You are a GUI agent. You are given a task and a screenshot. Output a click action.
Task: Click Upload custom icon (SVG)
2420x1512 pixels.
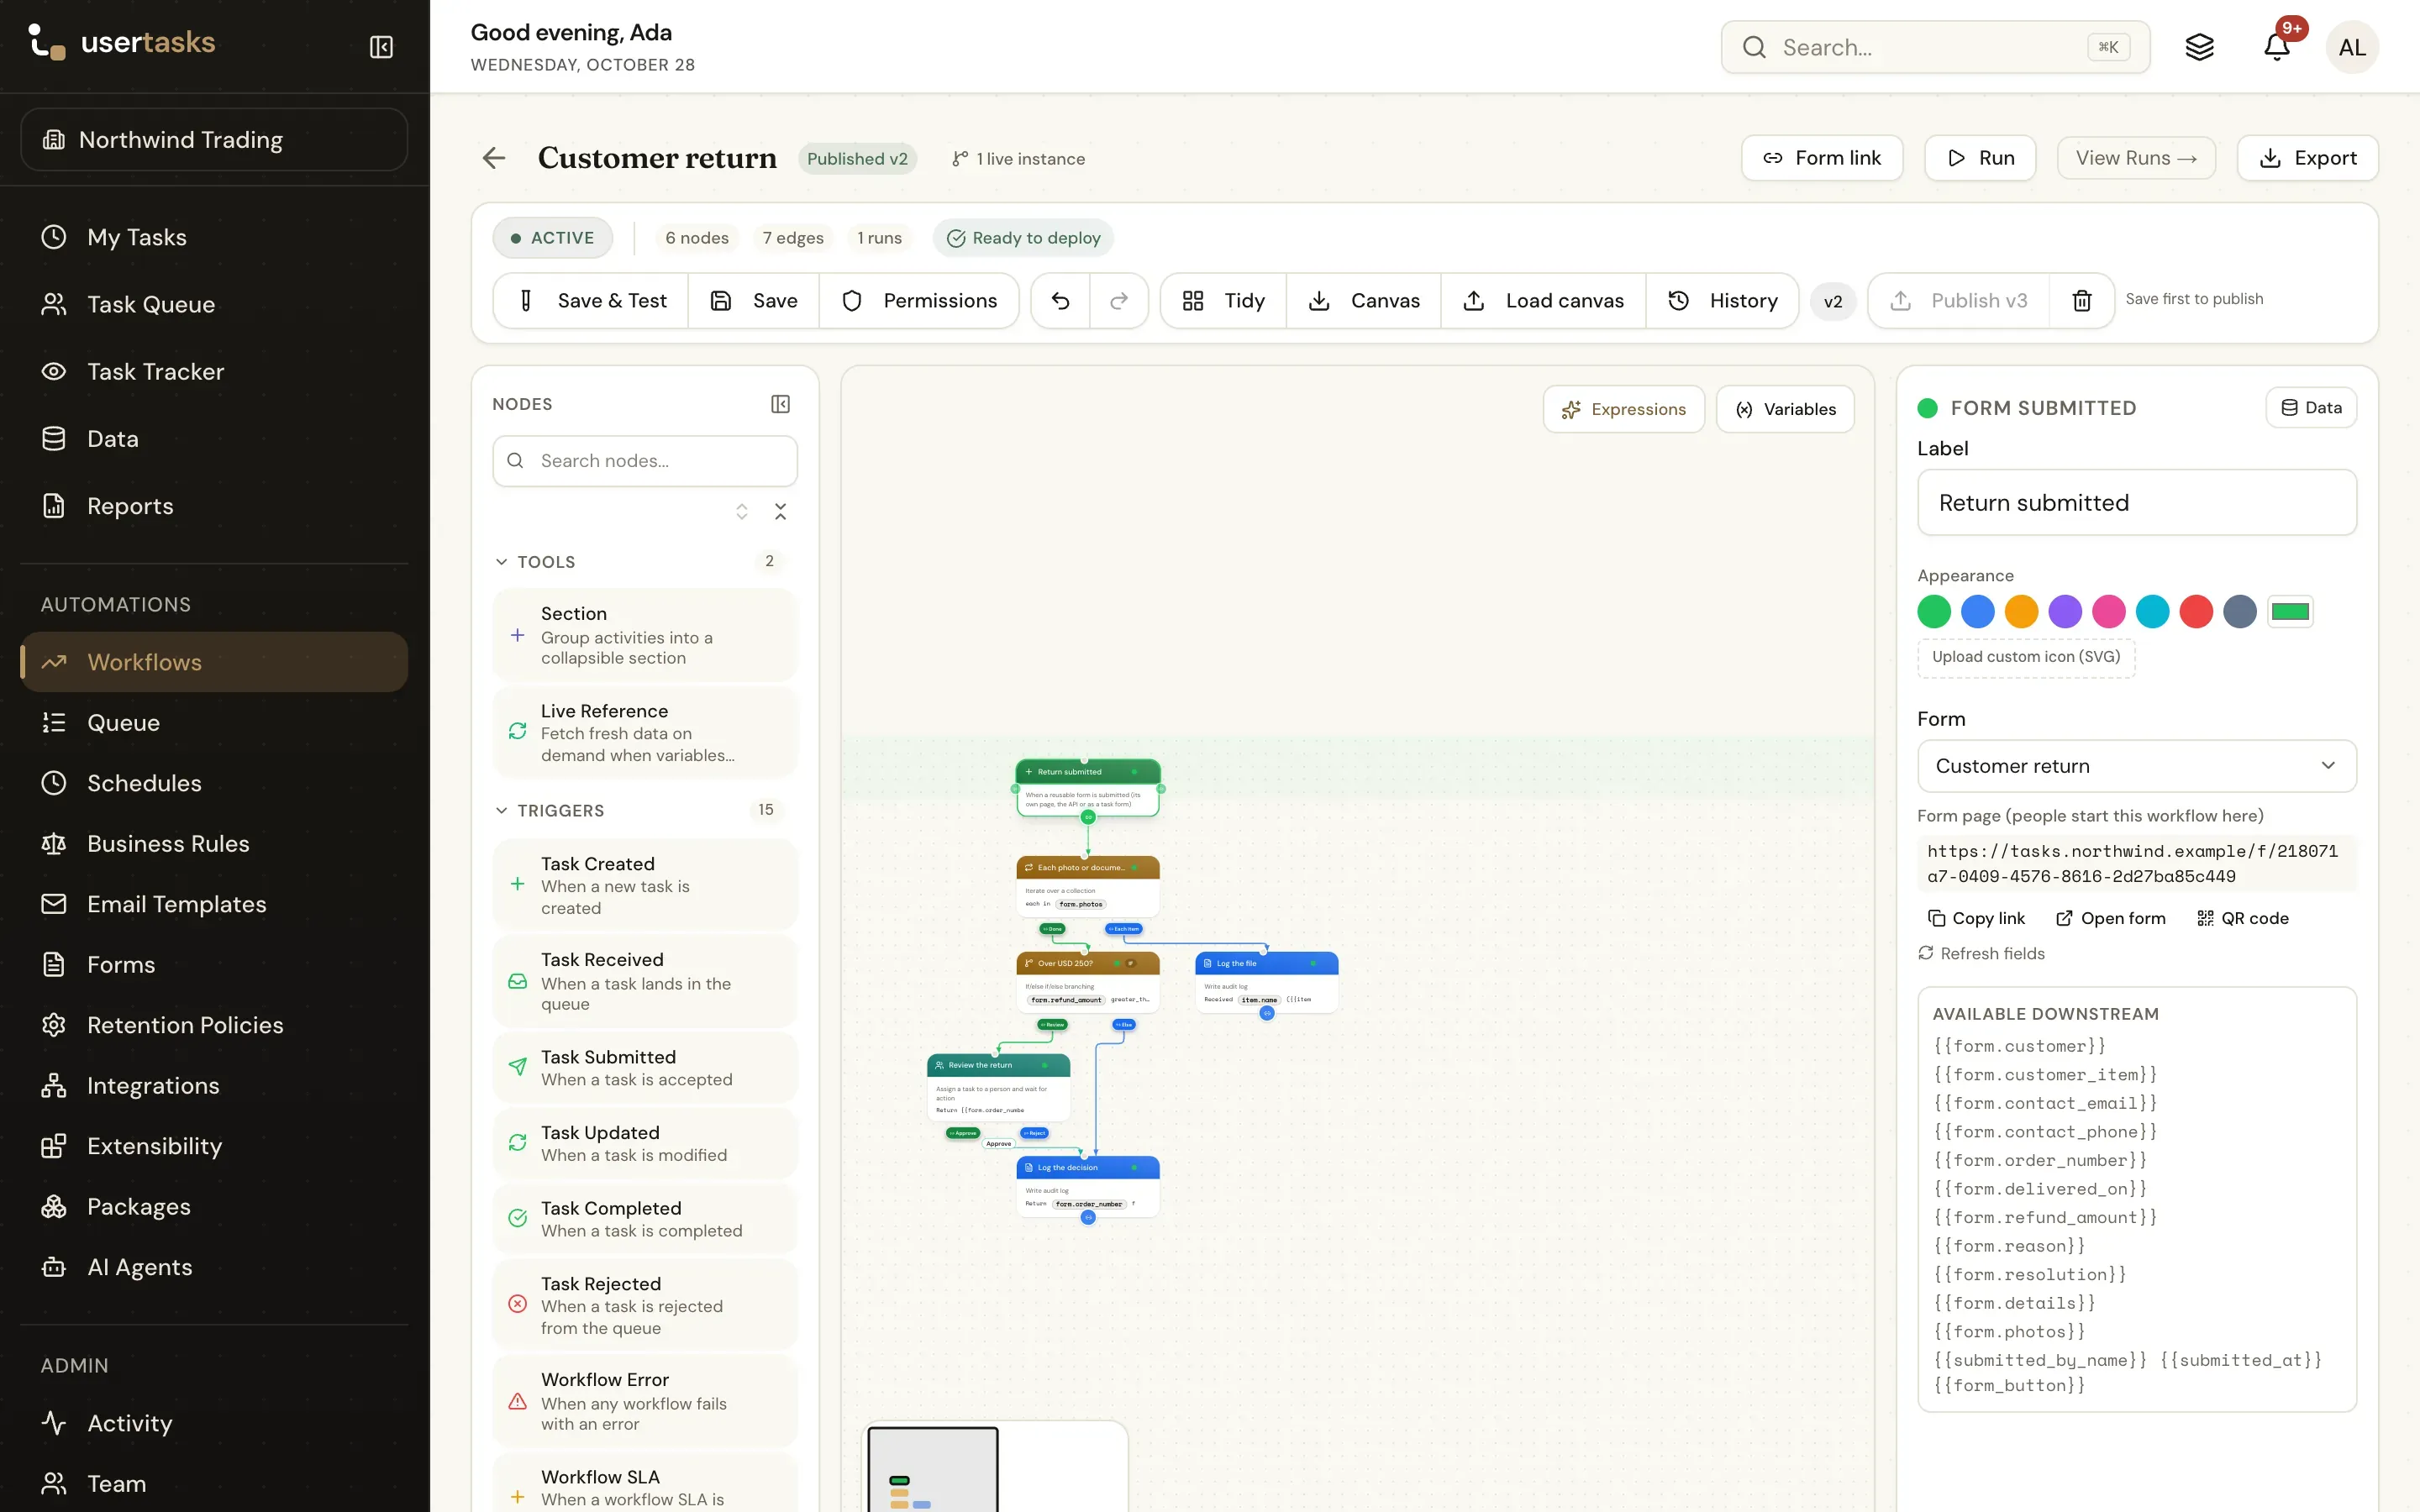pyautogui.click(x=2026, y=657)
